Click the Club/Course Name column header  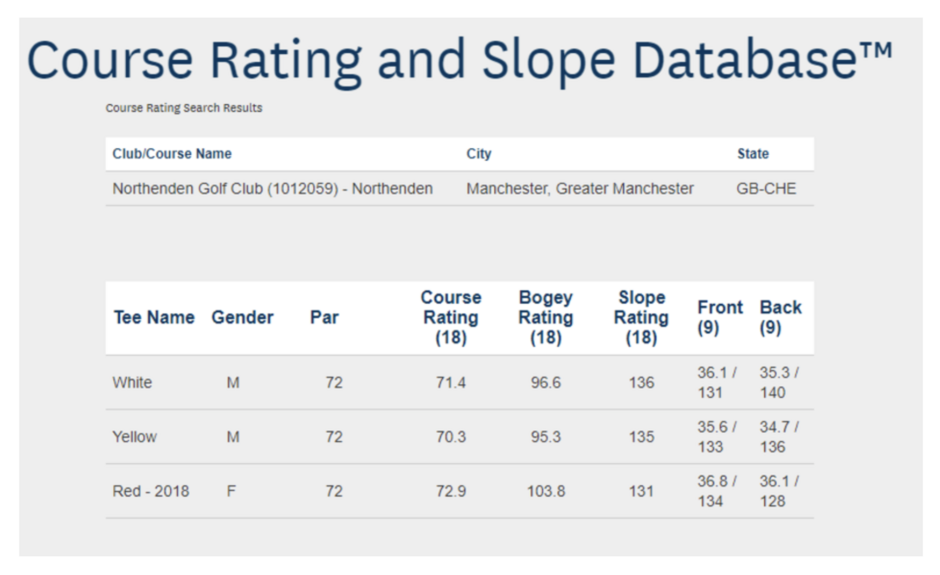coord(172,153)
